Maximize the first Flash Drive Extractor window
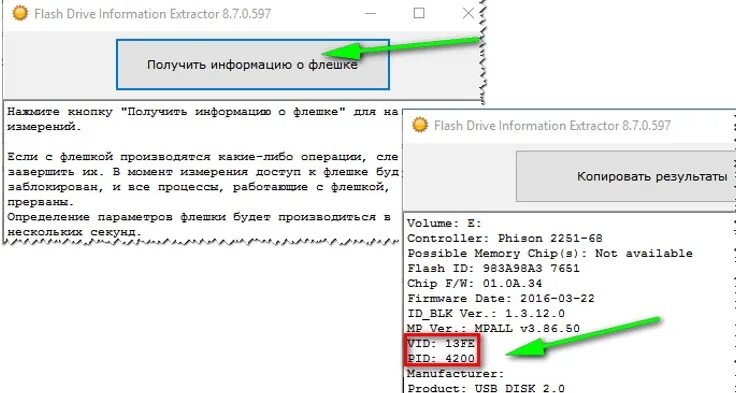The image size is (736, 393). coord(419,14)
